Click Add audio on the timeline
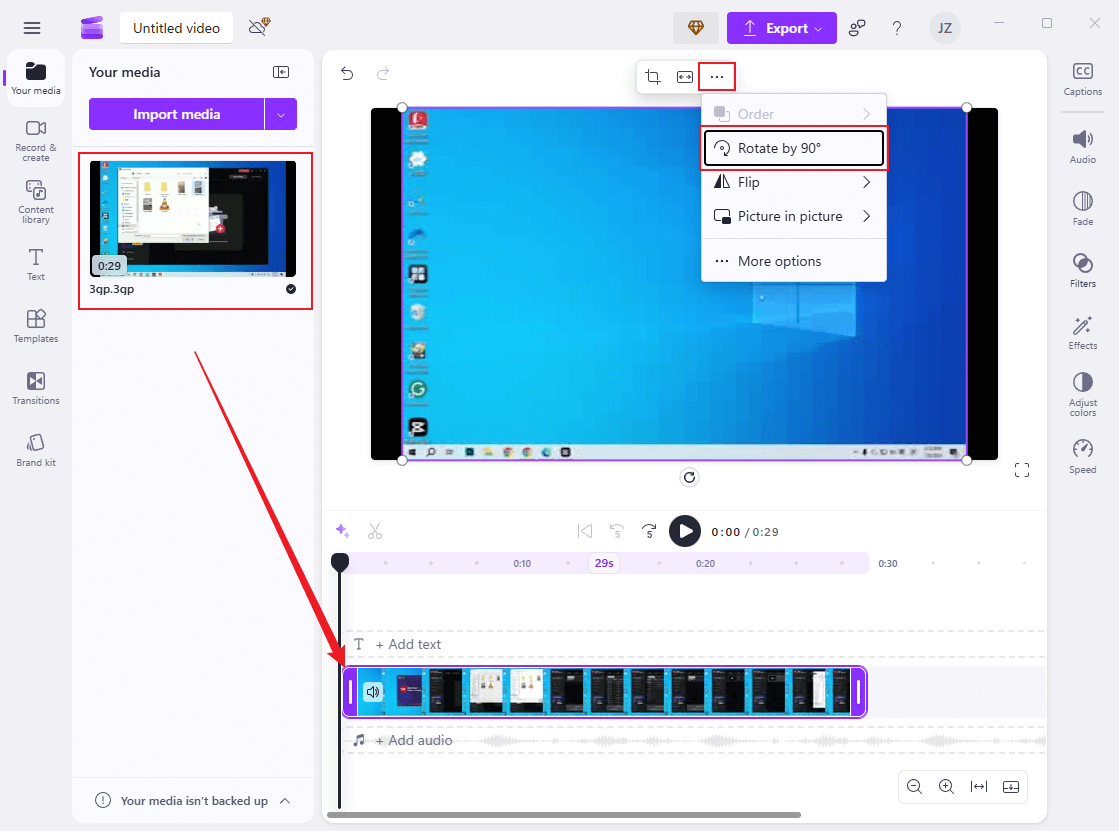Viewport: 1119px width, 831px height. [x=414, y=740]
